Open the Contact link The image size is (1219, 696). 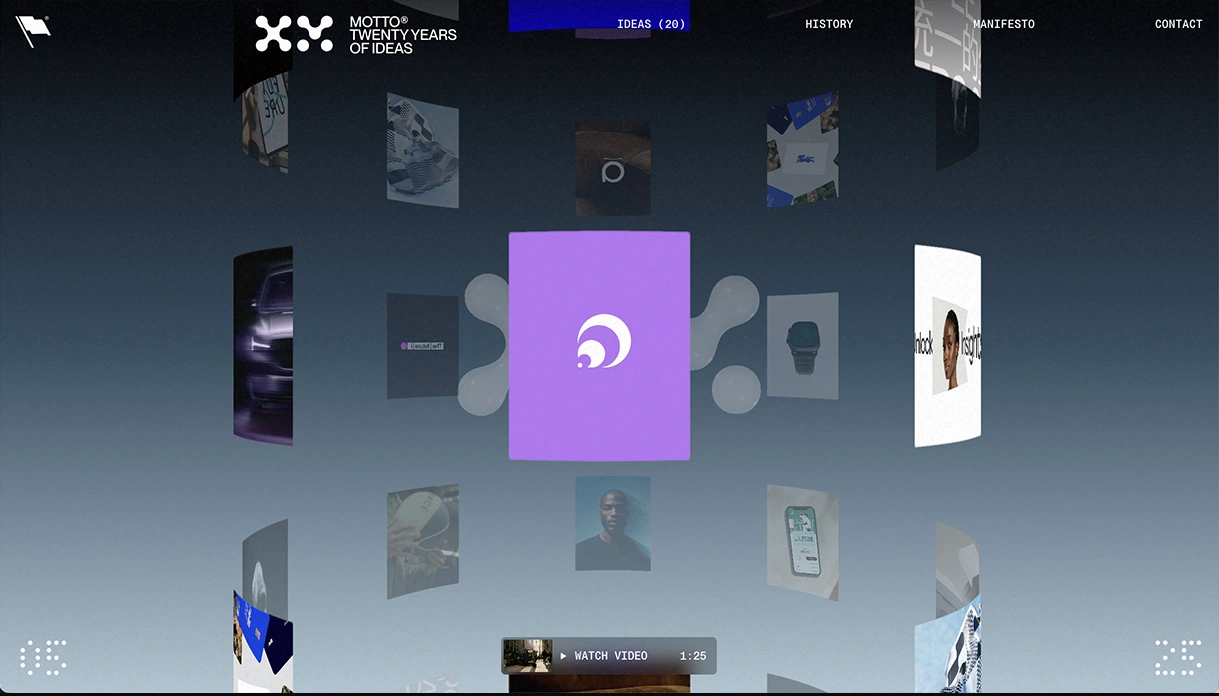point(1178,24)
